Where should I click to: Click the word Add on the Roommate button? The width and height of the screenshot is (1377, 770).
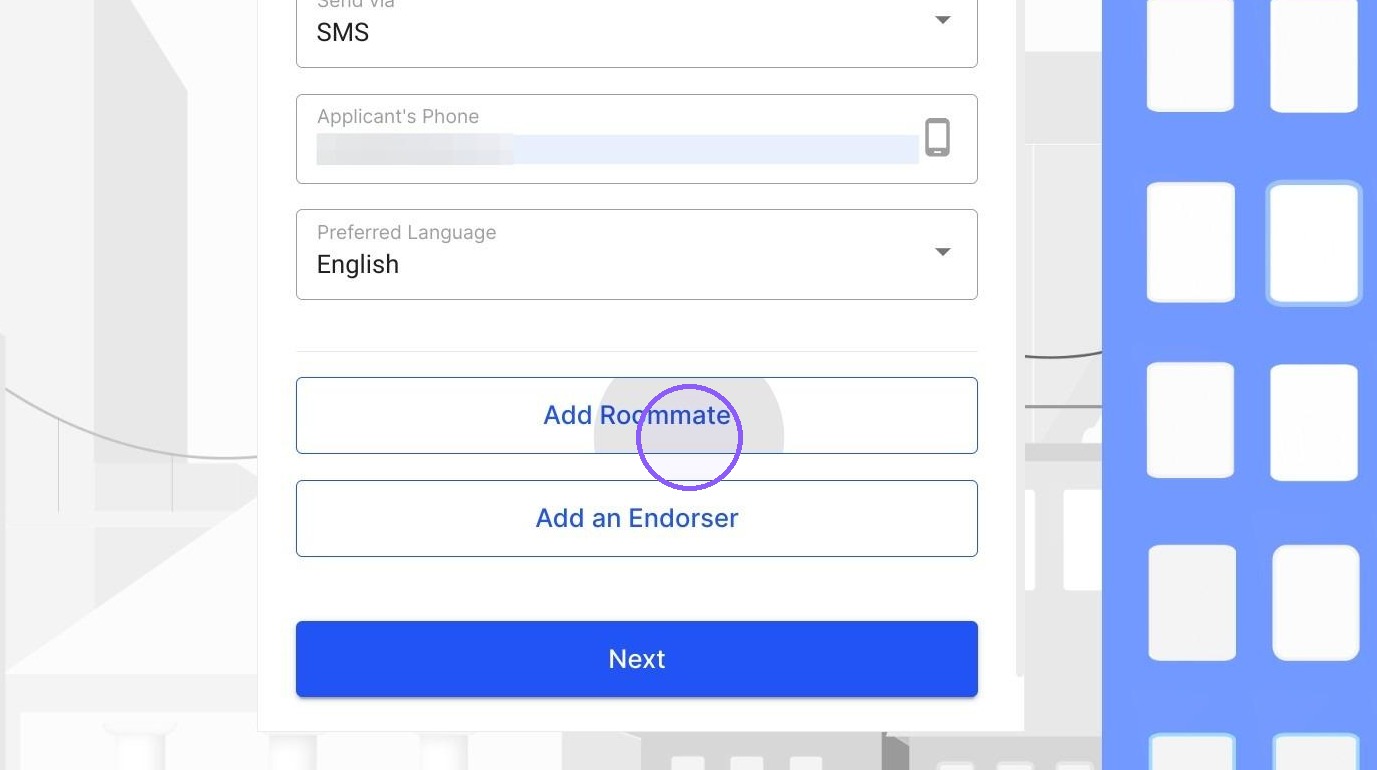click(568, 415)
